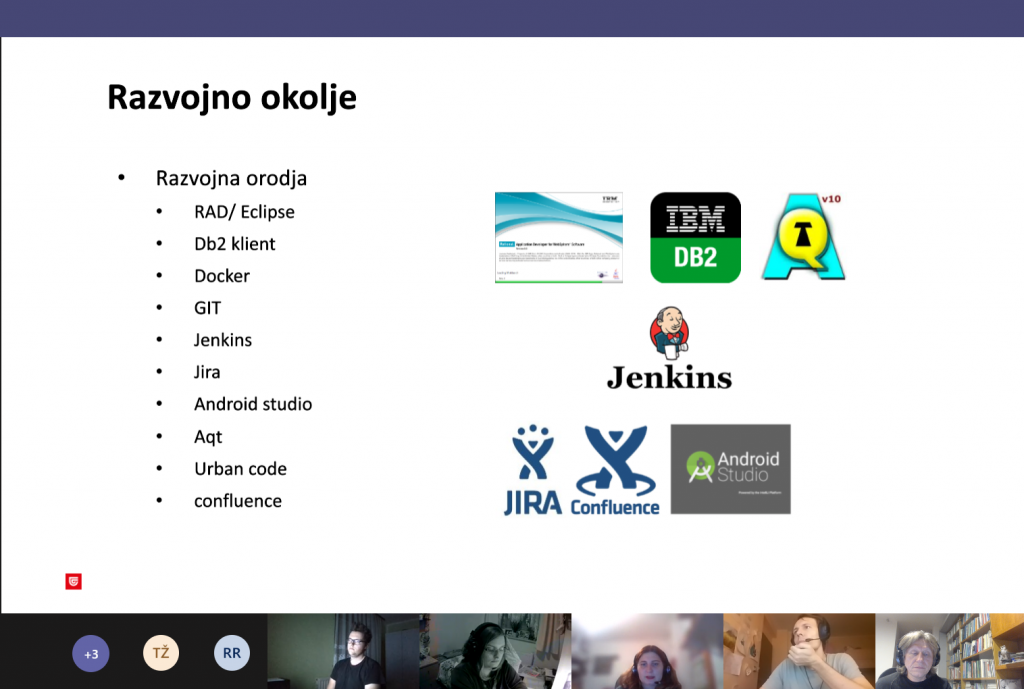Click the middle participant video with bright background
Screen dimensions: 1024x689
coord(646,651)
